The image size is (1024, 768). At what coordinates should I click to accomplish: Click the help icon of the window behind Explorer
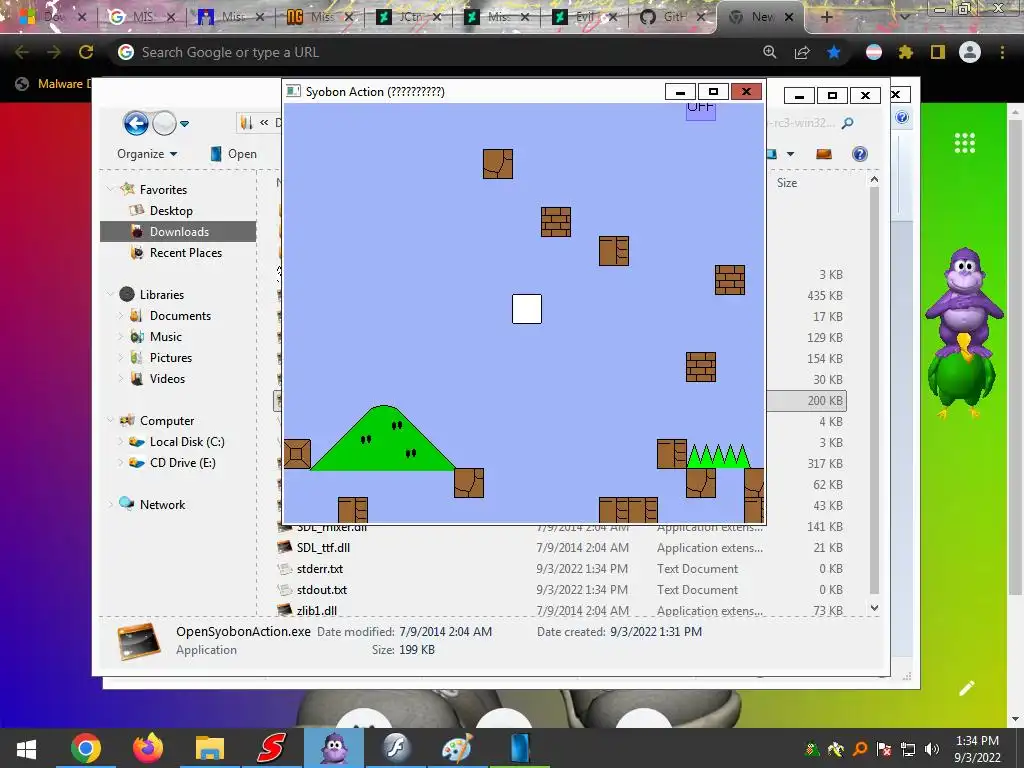pos(902,118)
